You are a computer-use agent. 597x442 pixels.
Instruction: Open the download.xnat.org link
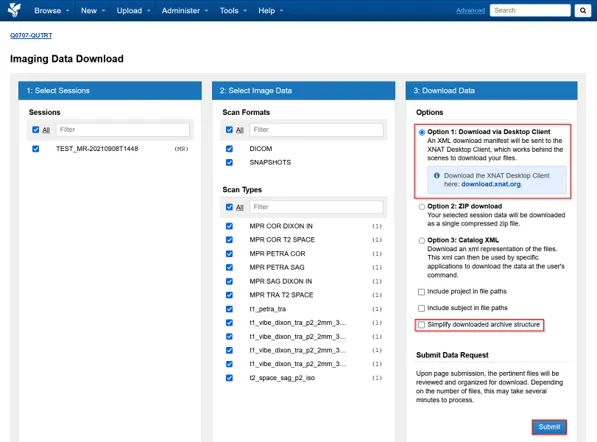491,184
